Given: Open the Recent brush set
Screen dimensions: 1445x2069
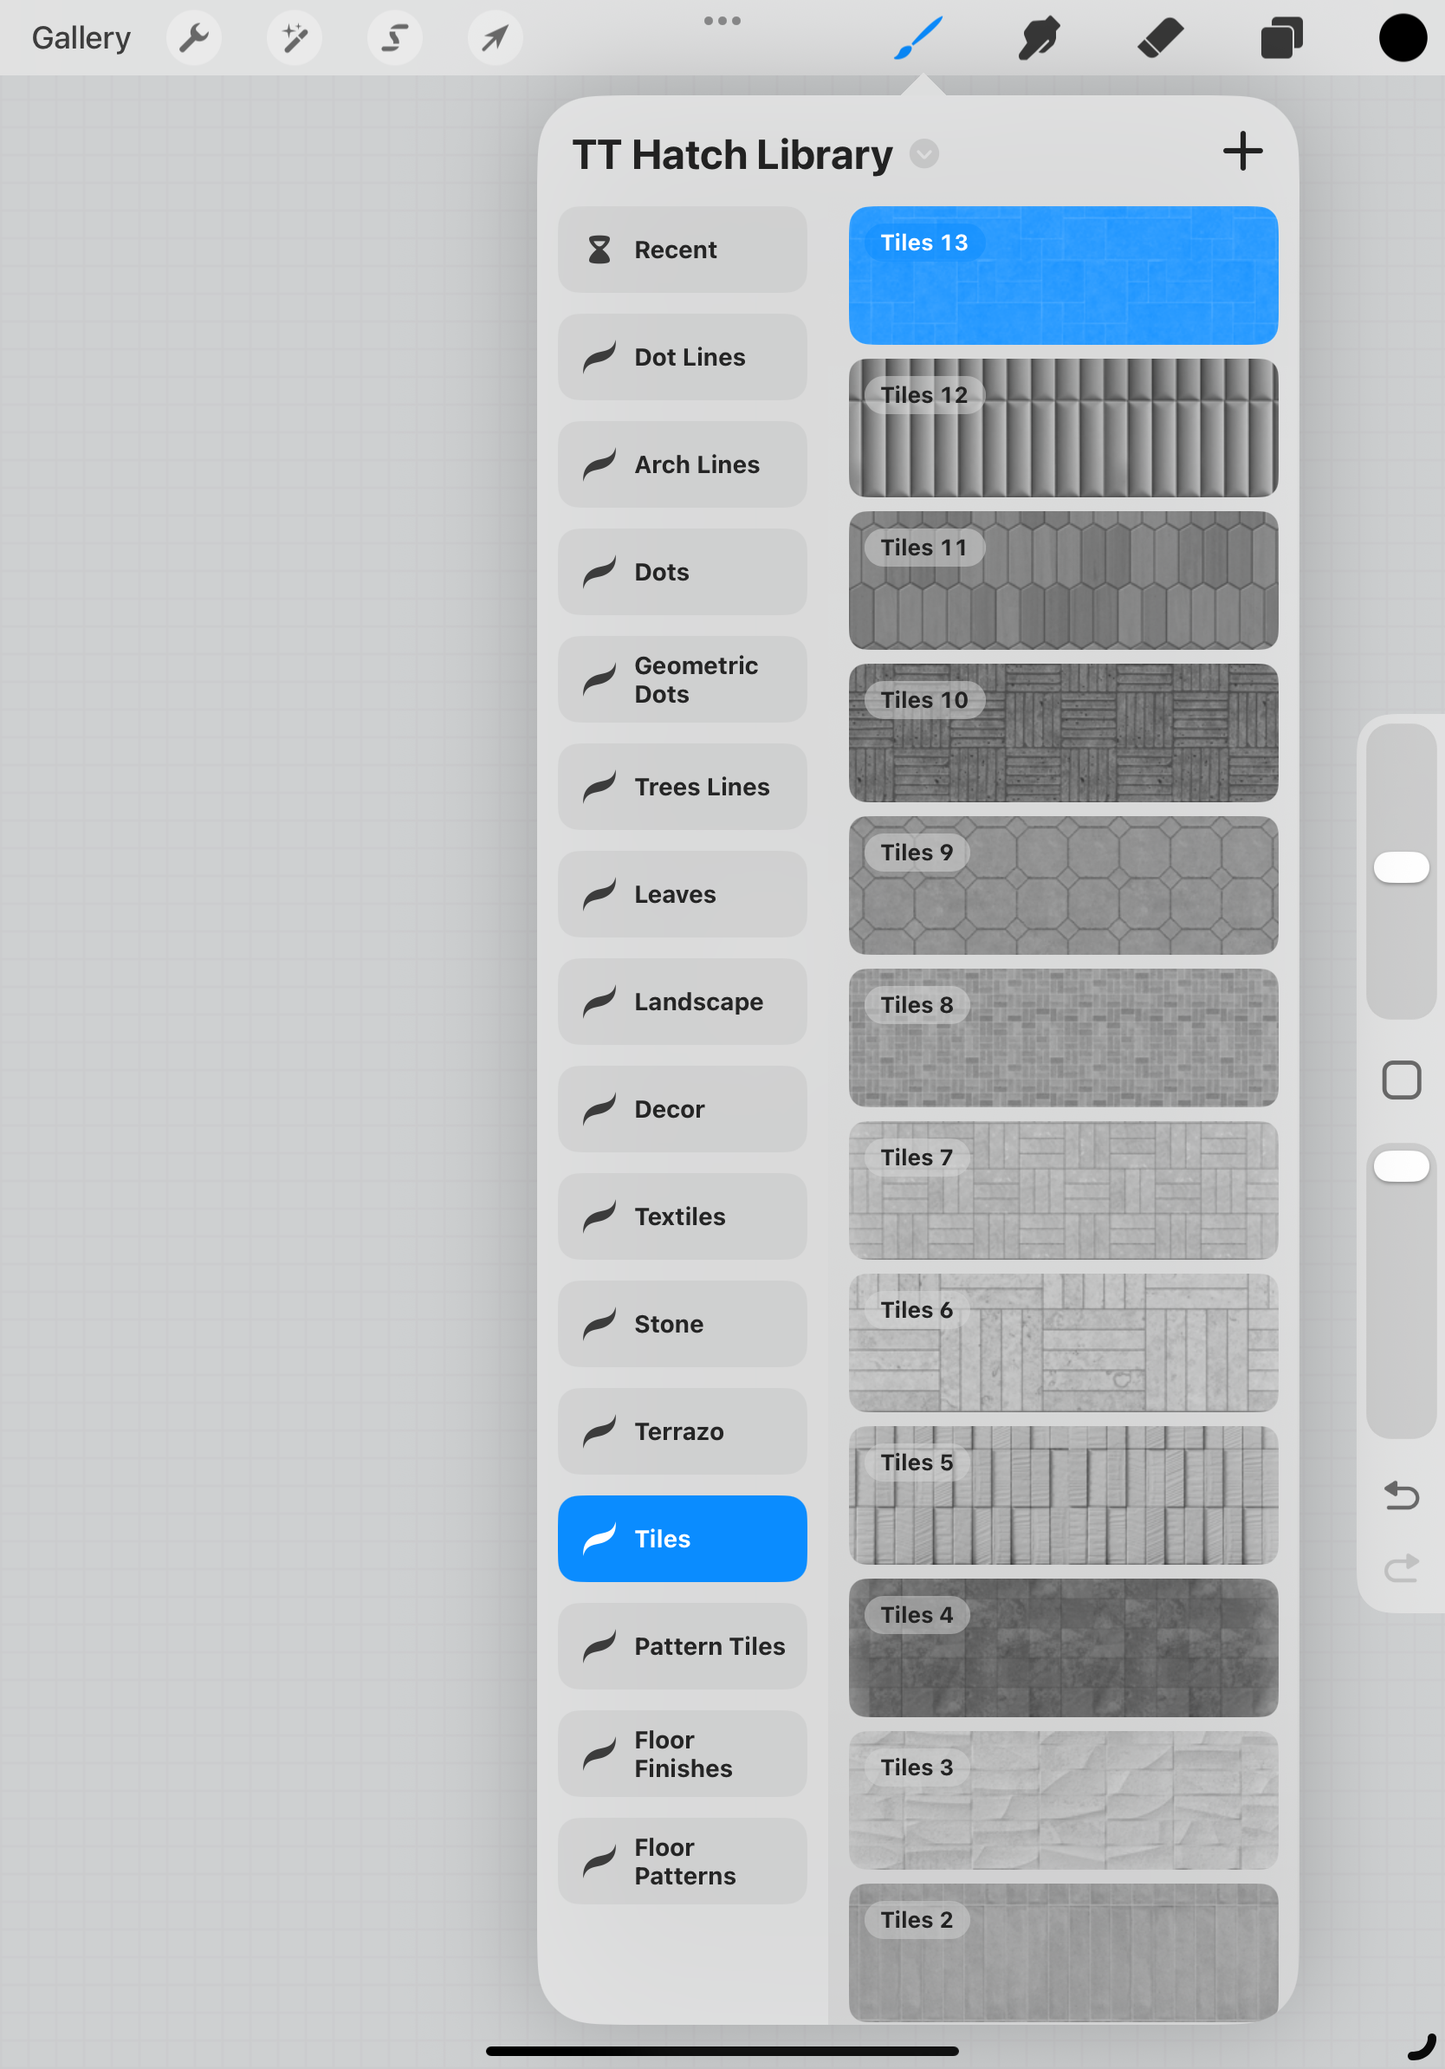Looking at the screenshot, I should pyautogui.click(x=682, y=250).
